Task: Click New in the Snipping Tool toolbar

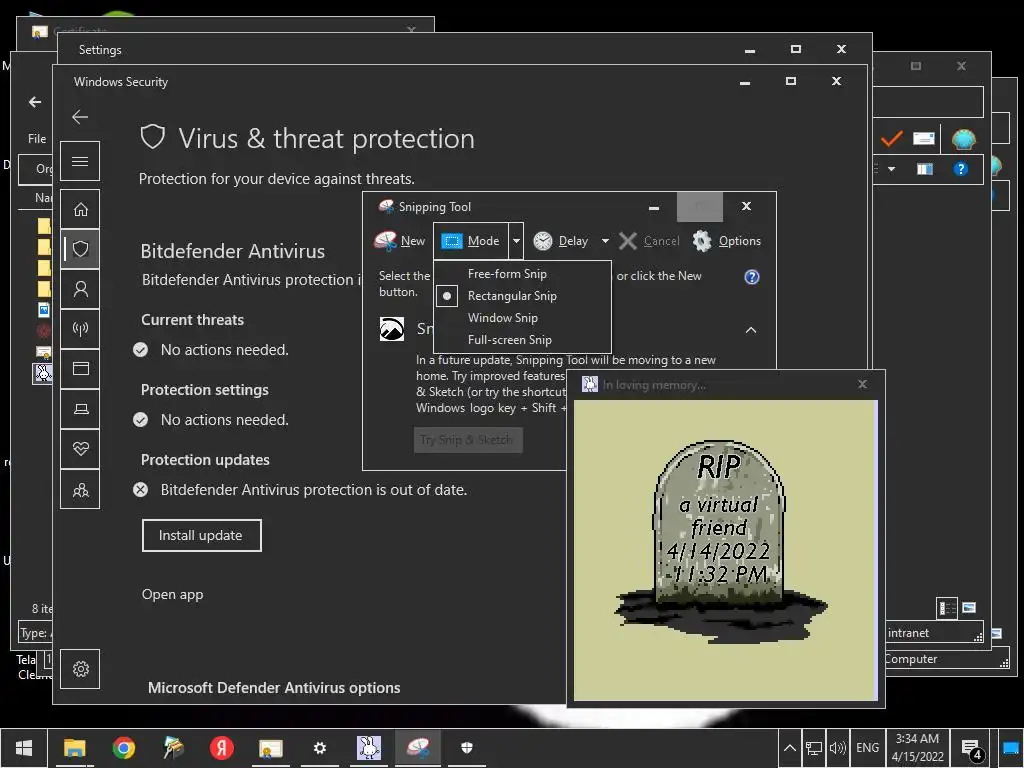Action: (400, 240)
